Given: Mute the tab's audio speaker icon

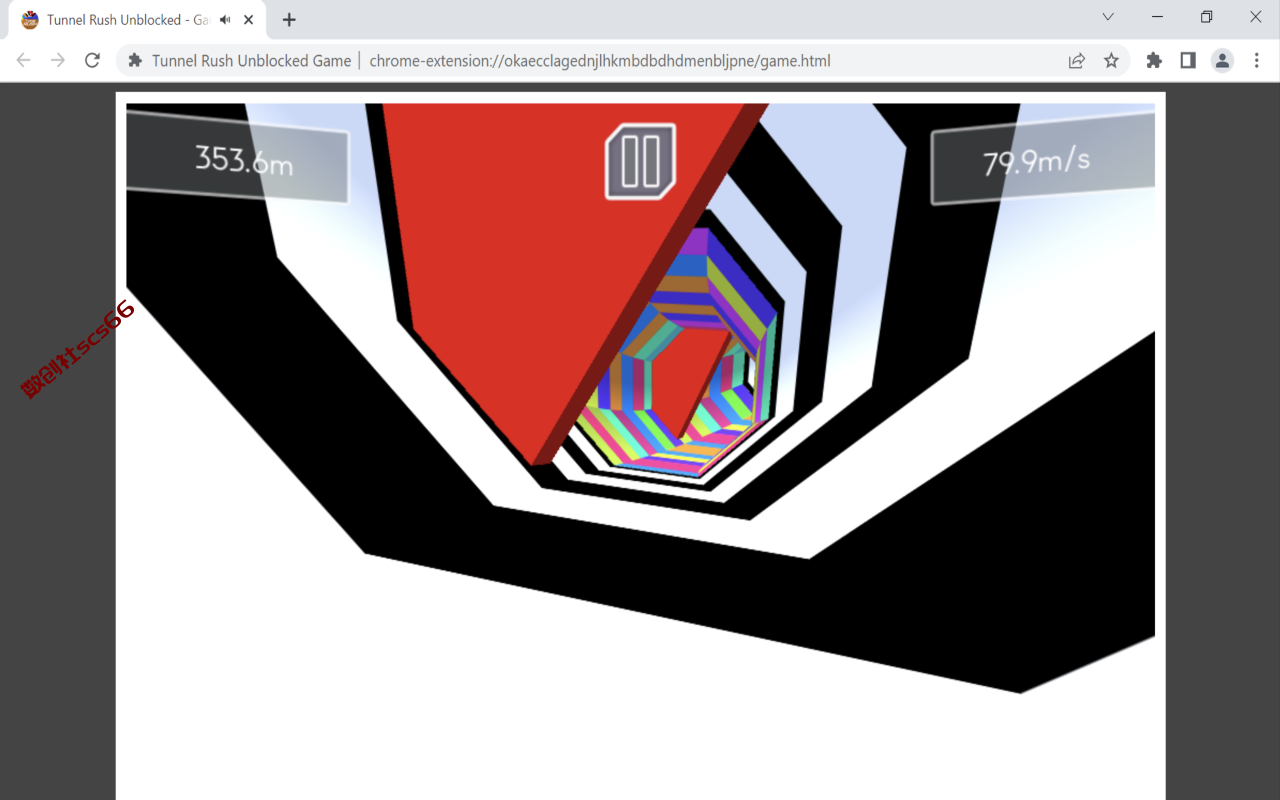Looking at the screenshot, I should click(225, 19).
